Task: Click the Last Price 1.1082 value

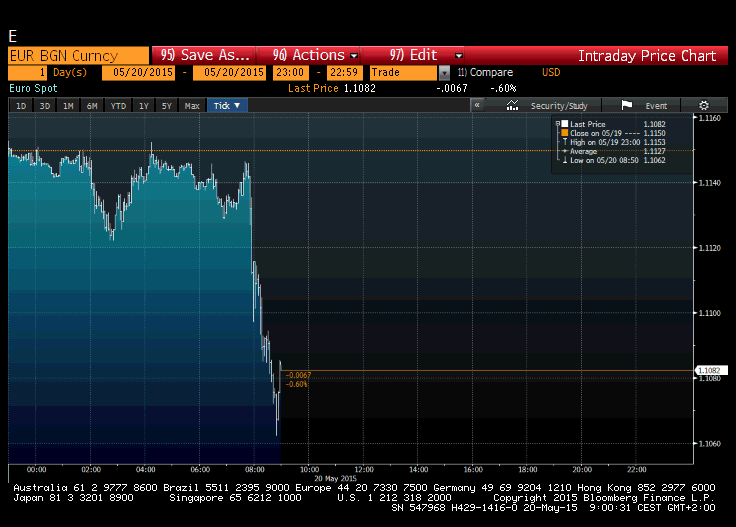Action: tap(360, 88)
